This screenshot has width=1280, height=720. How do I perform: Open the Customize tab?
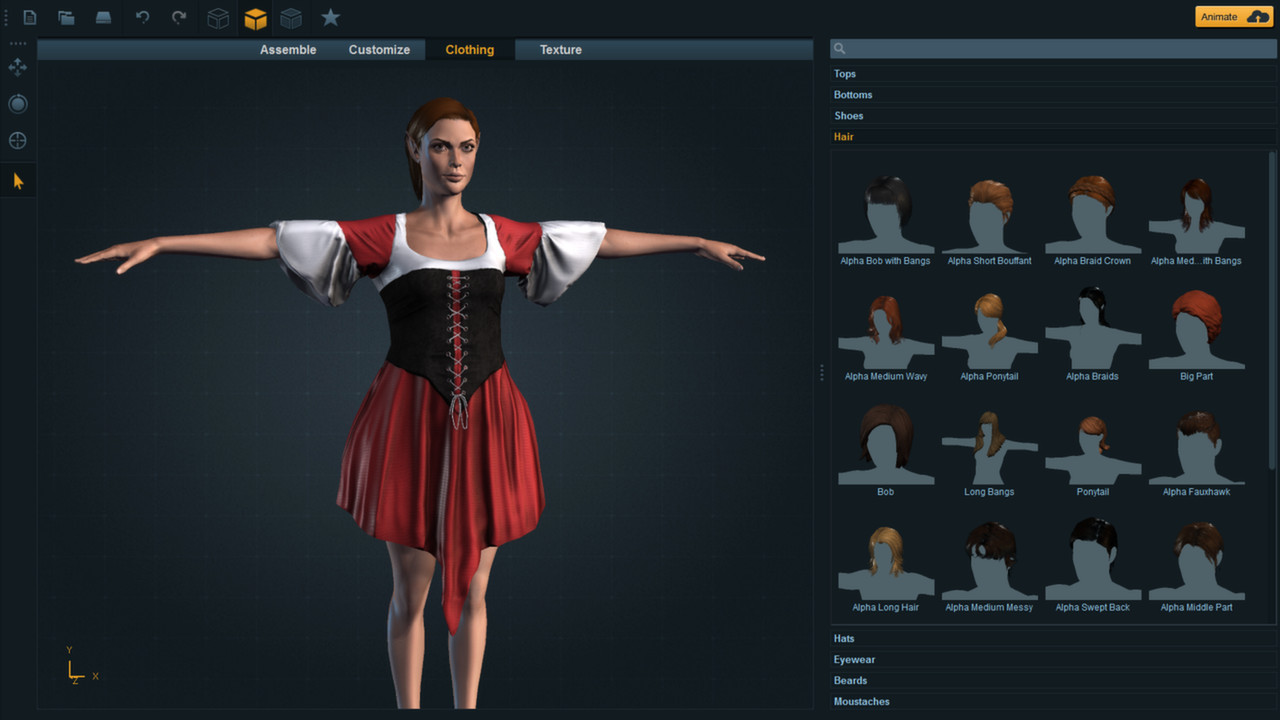click(x=379, y=49)
